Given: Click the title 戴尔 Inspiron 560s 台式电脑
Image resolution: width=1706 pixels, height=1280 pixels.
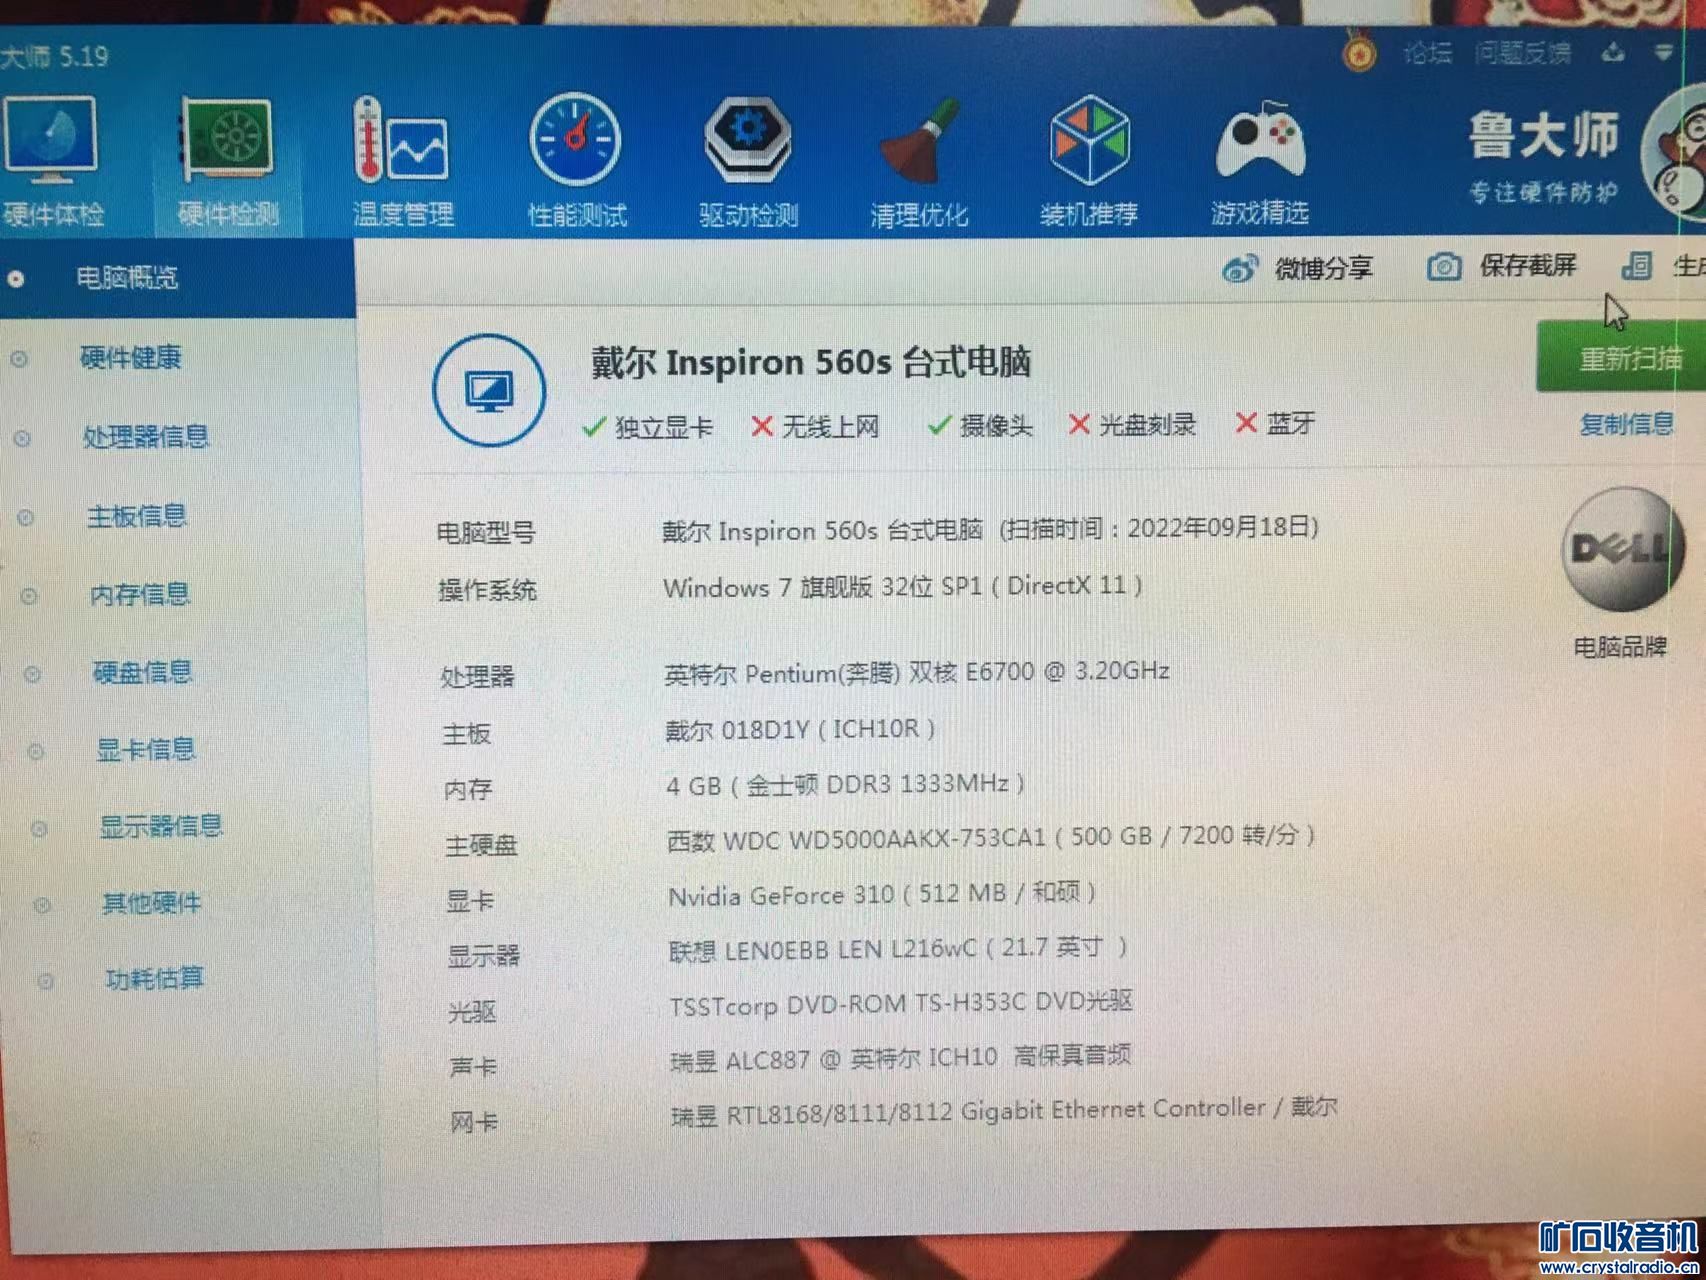Looking at the screenshot, I should click(811, 362).
